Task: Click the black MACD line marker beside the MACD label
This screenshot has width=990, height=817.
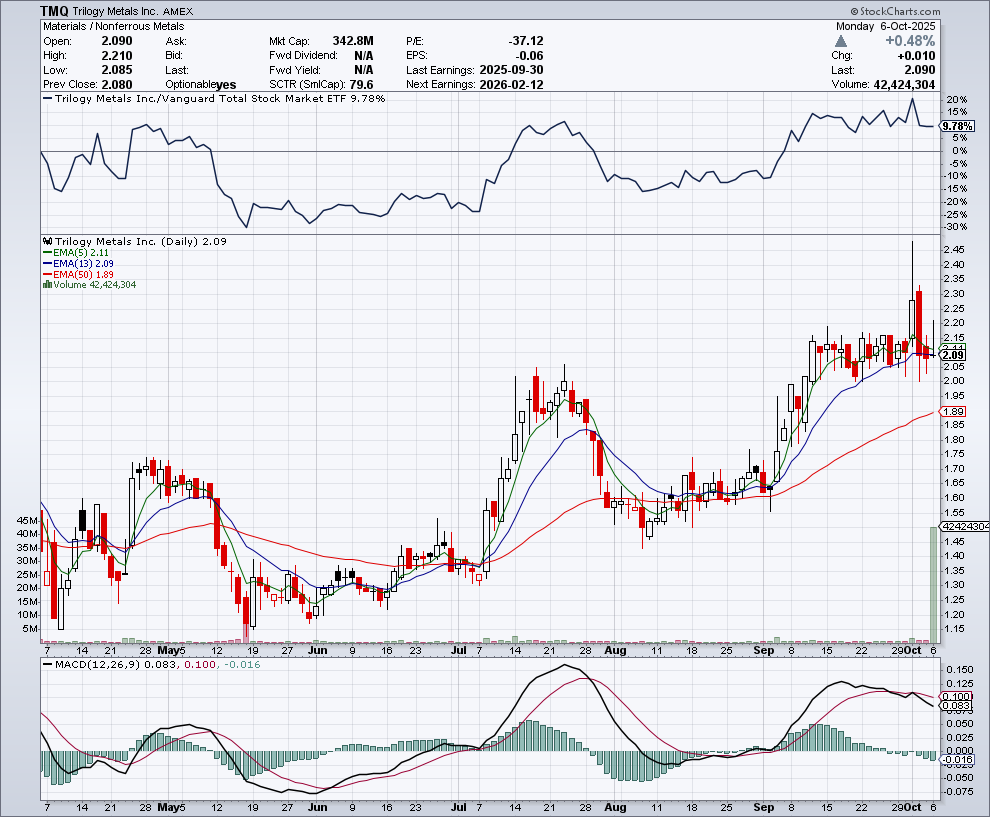Action: click(x=47, y=664)
